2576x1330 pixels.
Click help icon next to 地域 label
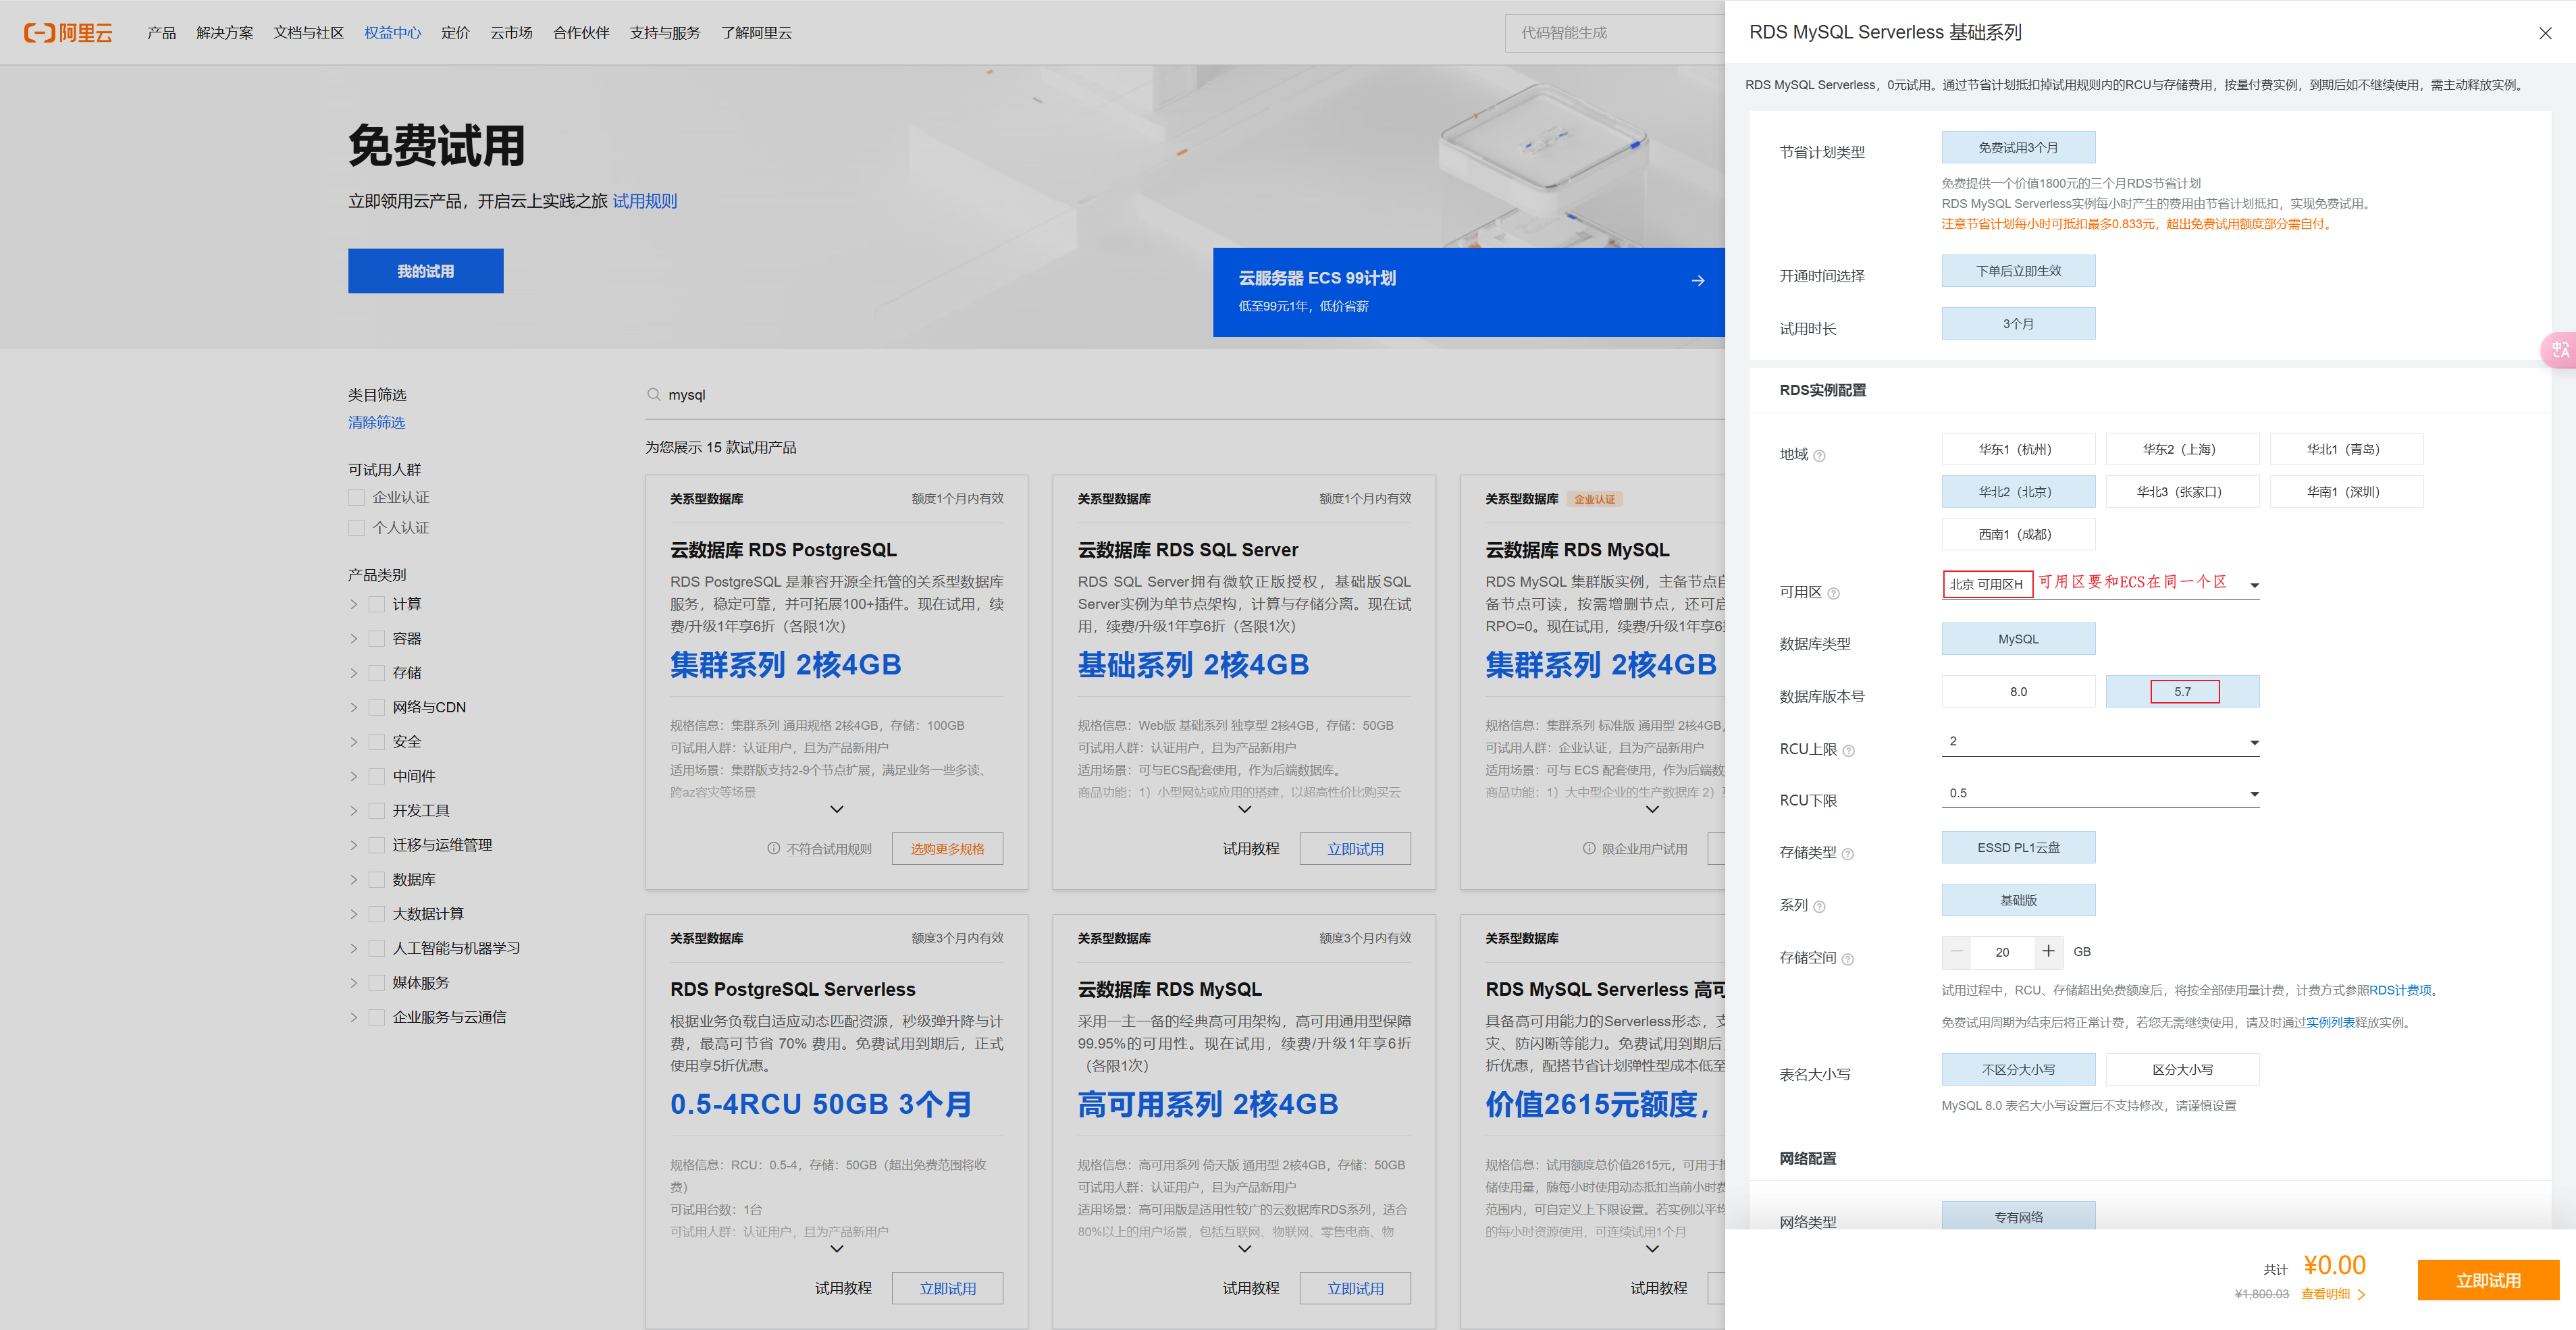click(x=1819, y=456)
